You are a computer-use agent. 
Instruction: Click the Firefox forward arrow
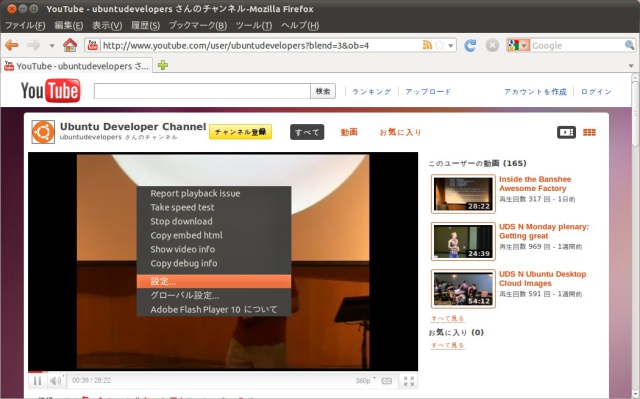coord(33,45)
